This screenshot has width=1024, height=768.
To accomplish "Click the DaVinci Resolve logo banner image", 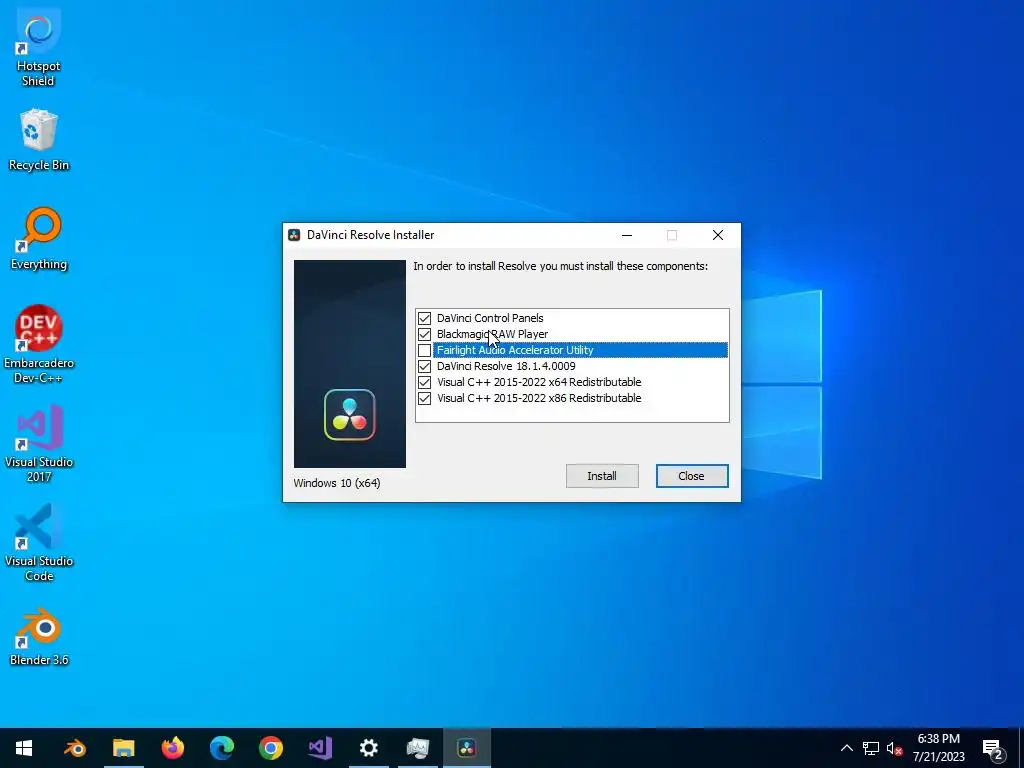I will click(x=350, y=364).
